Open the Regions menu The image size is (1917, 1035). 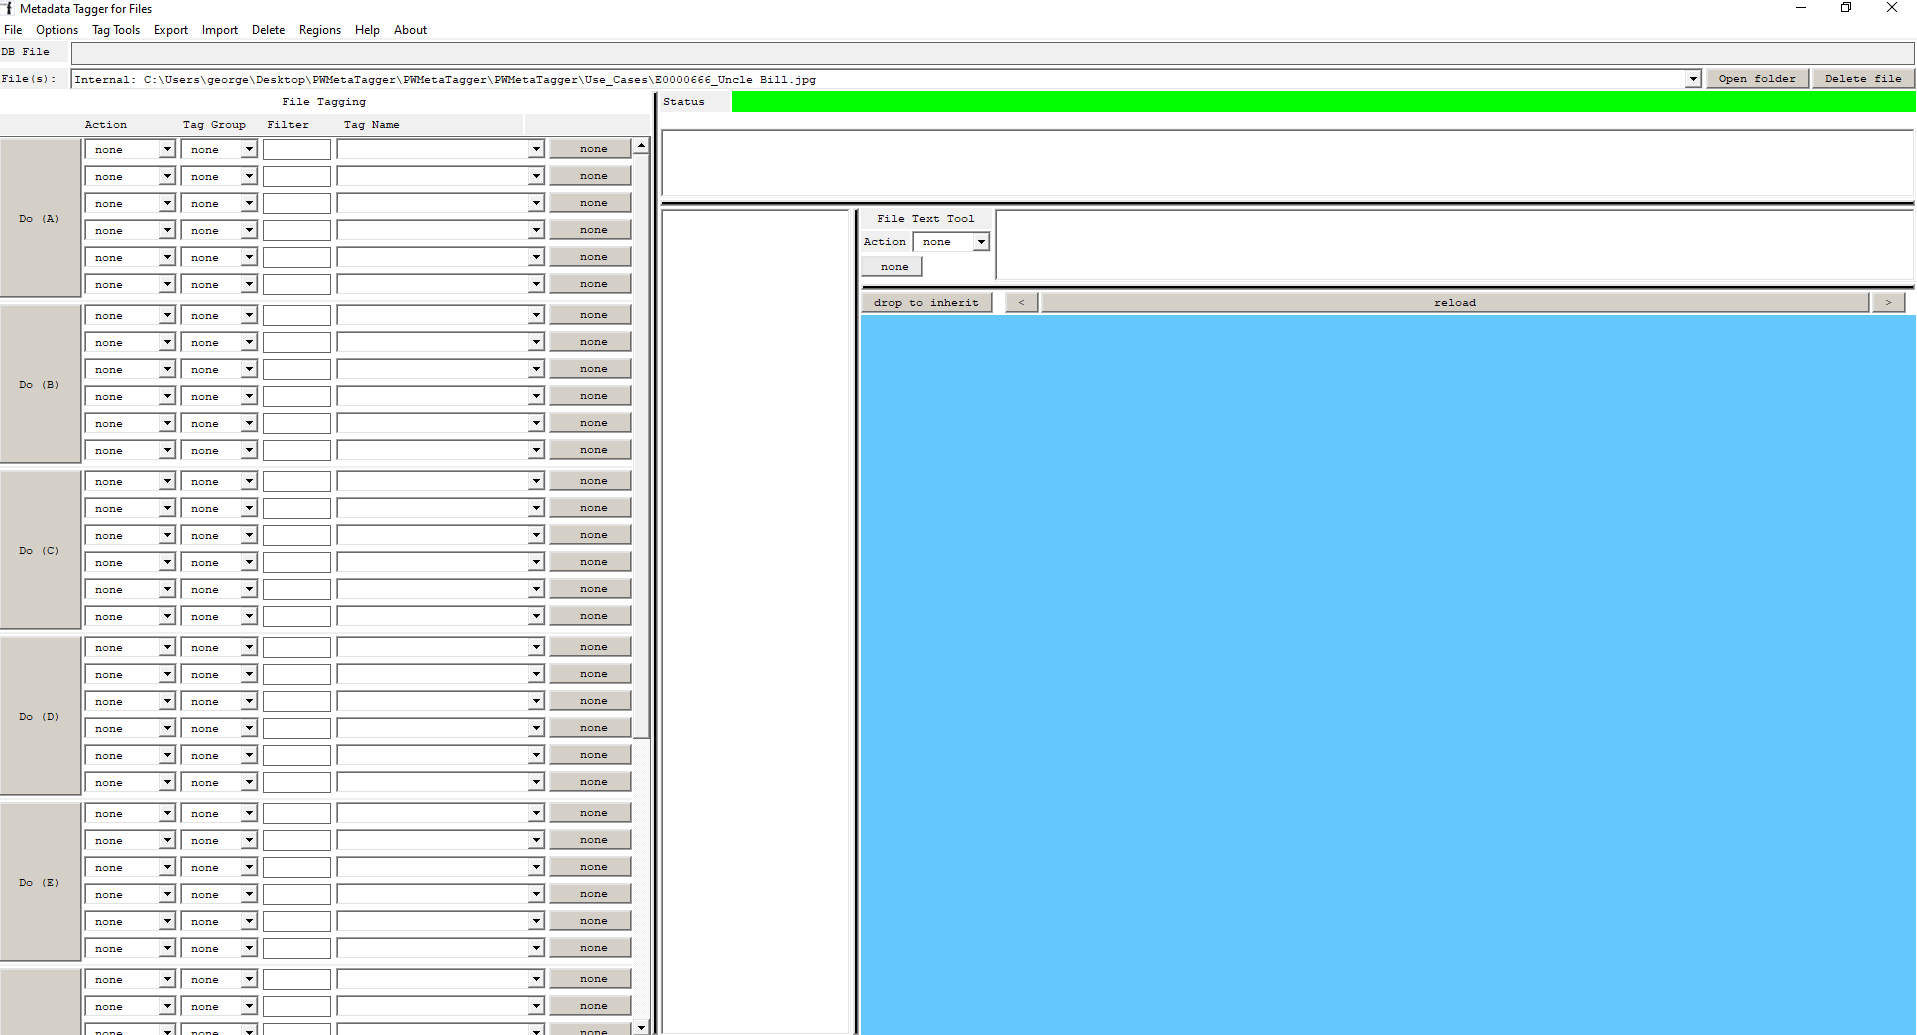click(x=319, y=30)
